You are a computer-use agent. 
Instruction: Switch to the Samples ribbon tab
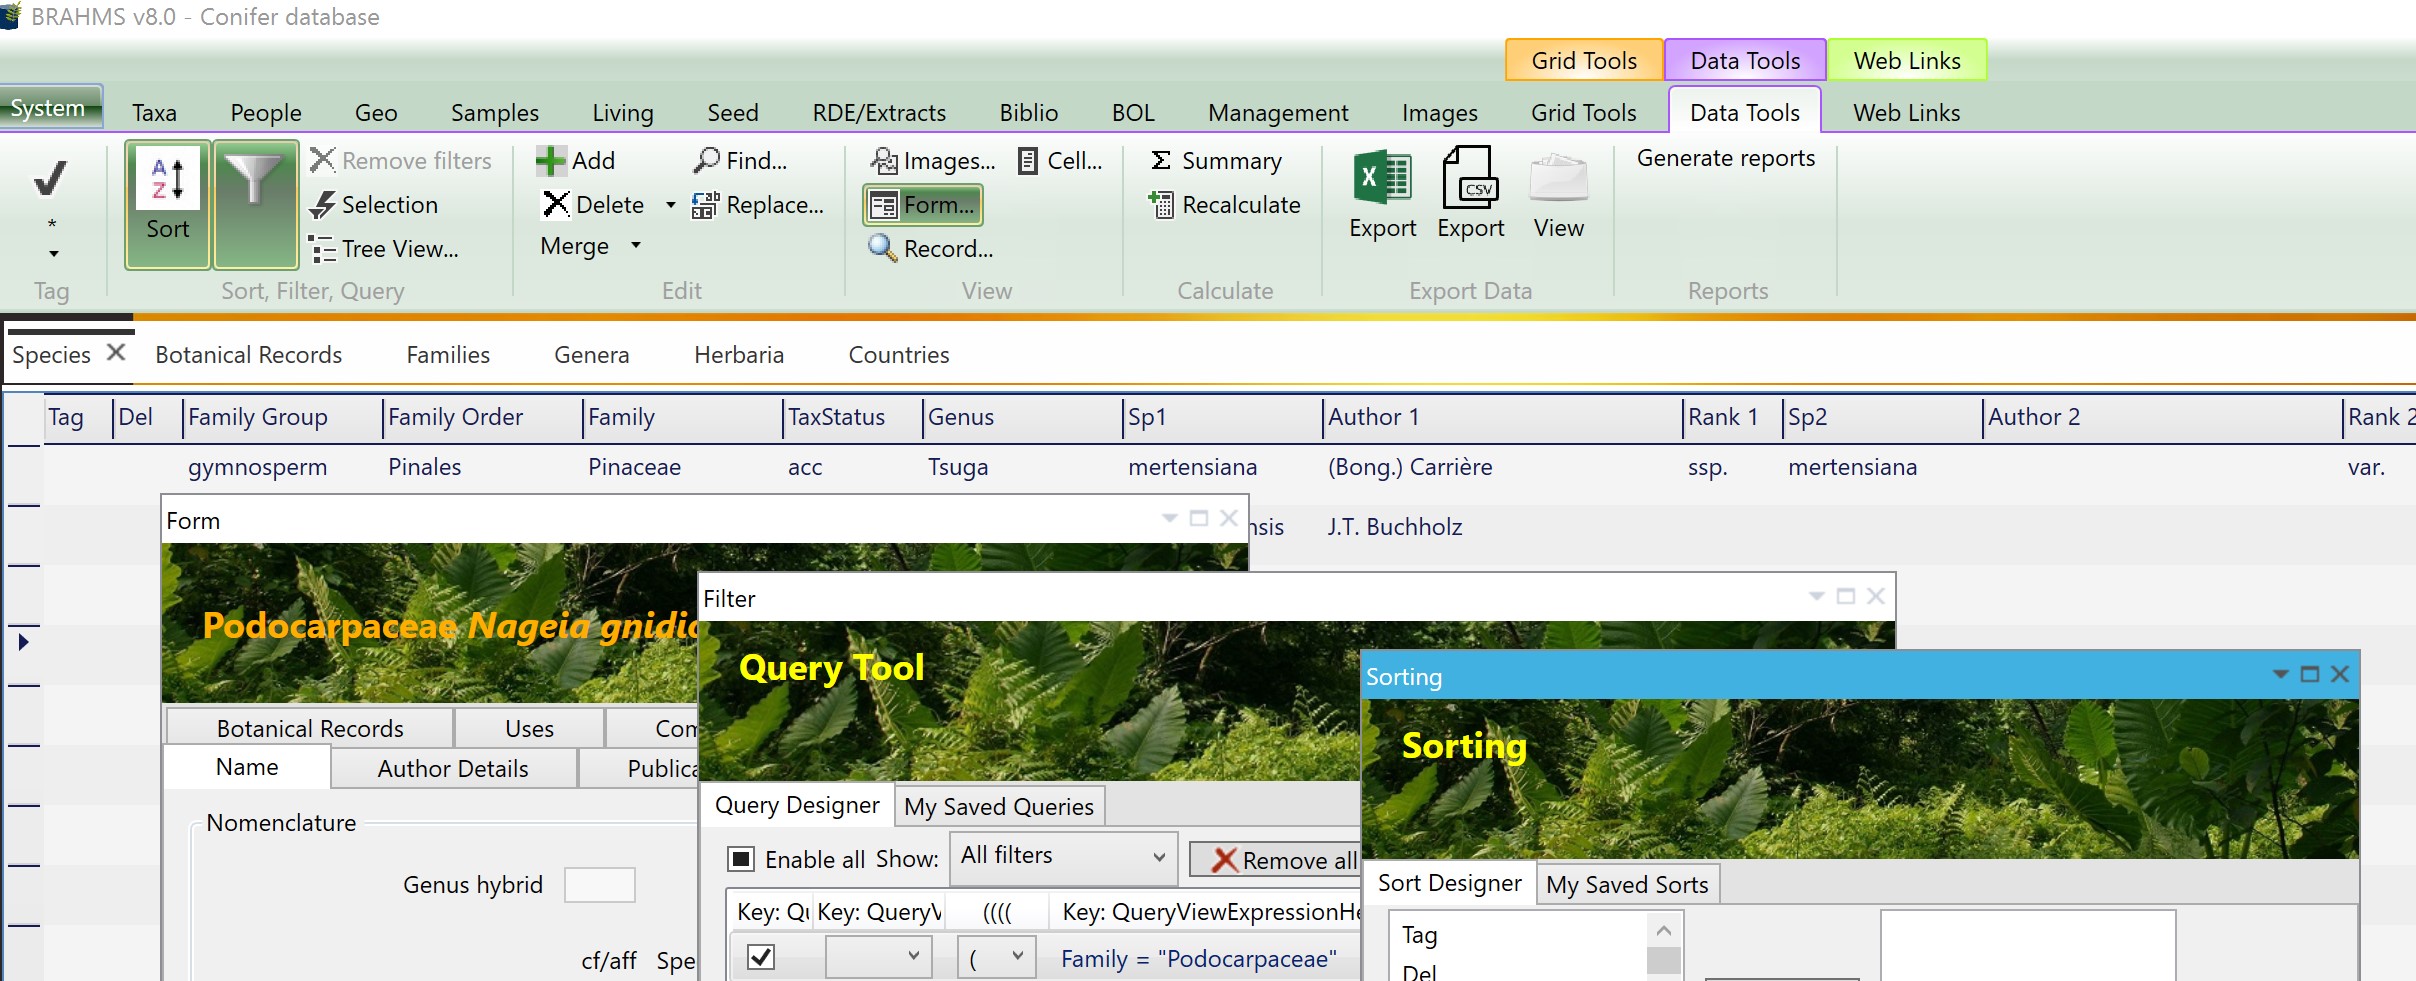click(495, 113)
